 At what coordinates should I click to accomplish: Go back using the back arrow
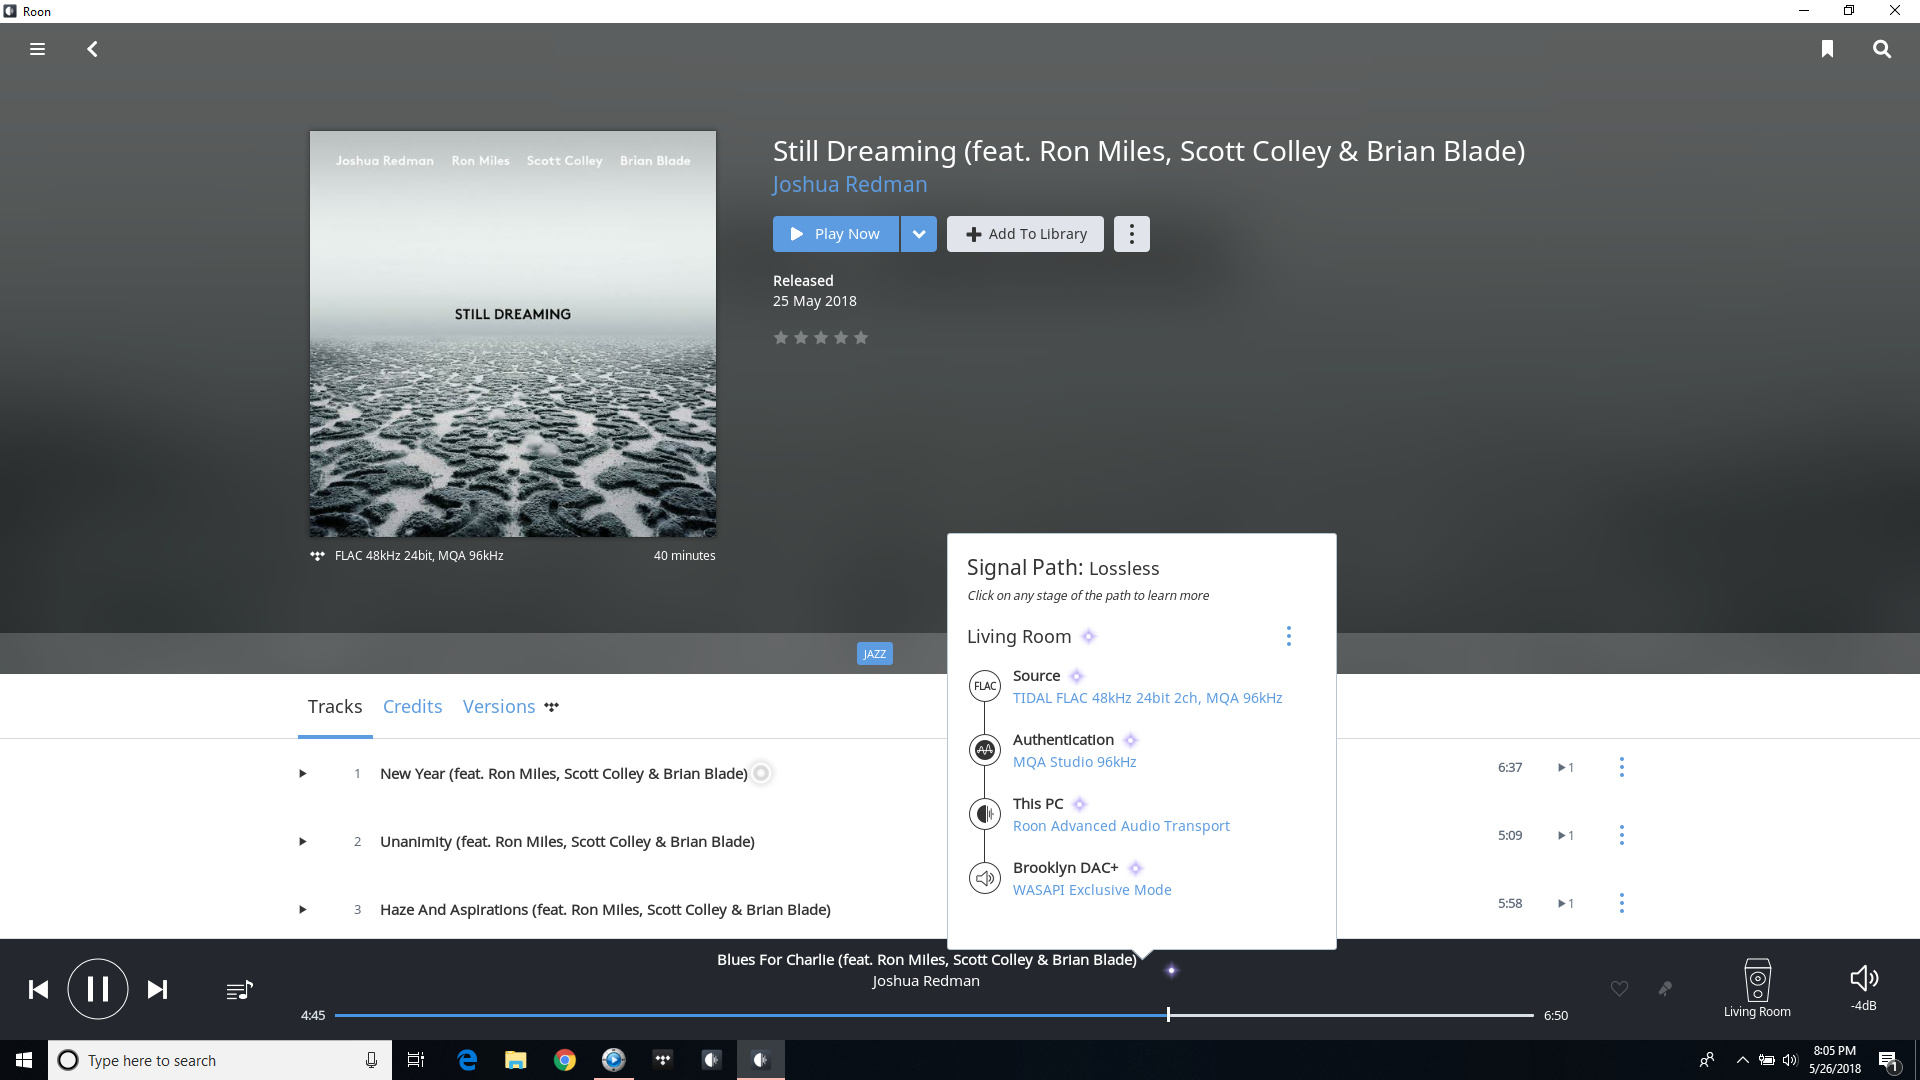click(92, 49)
